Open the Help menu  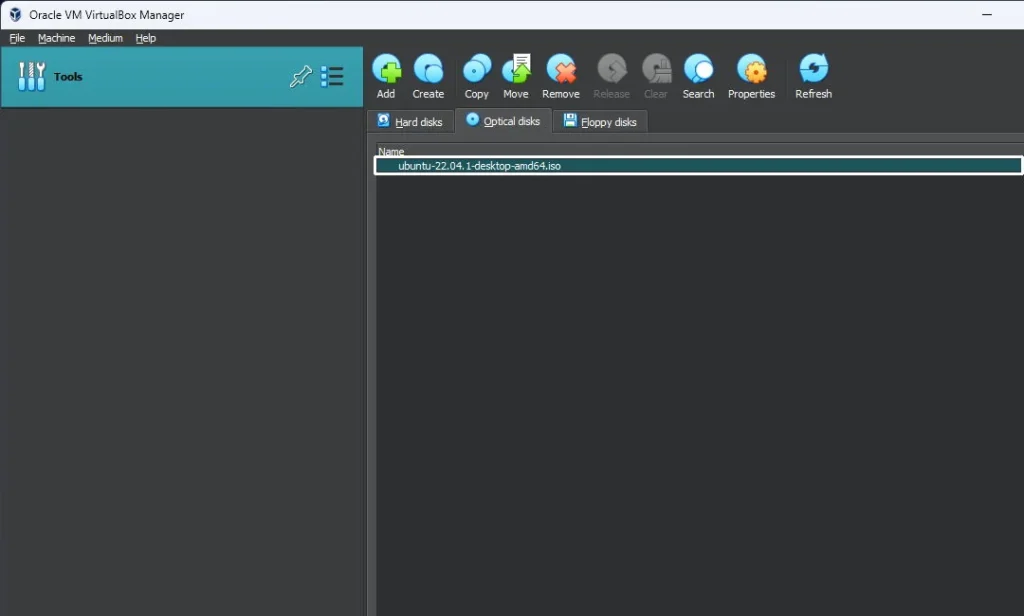[146, 38]
